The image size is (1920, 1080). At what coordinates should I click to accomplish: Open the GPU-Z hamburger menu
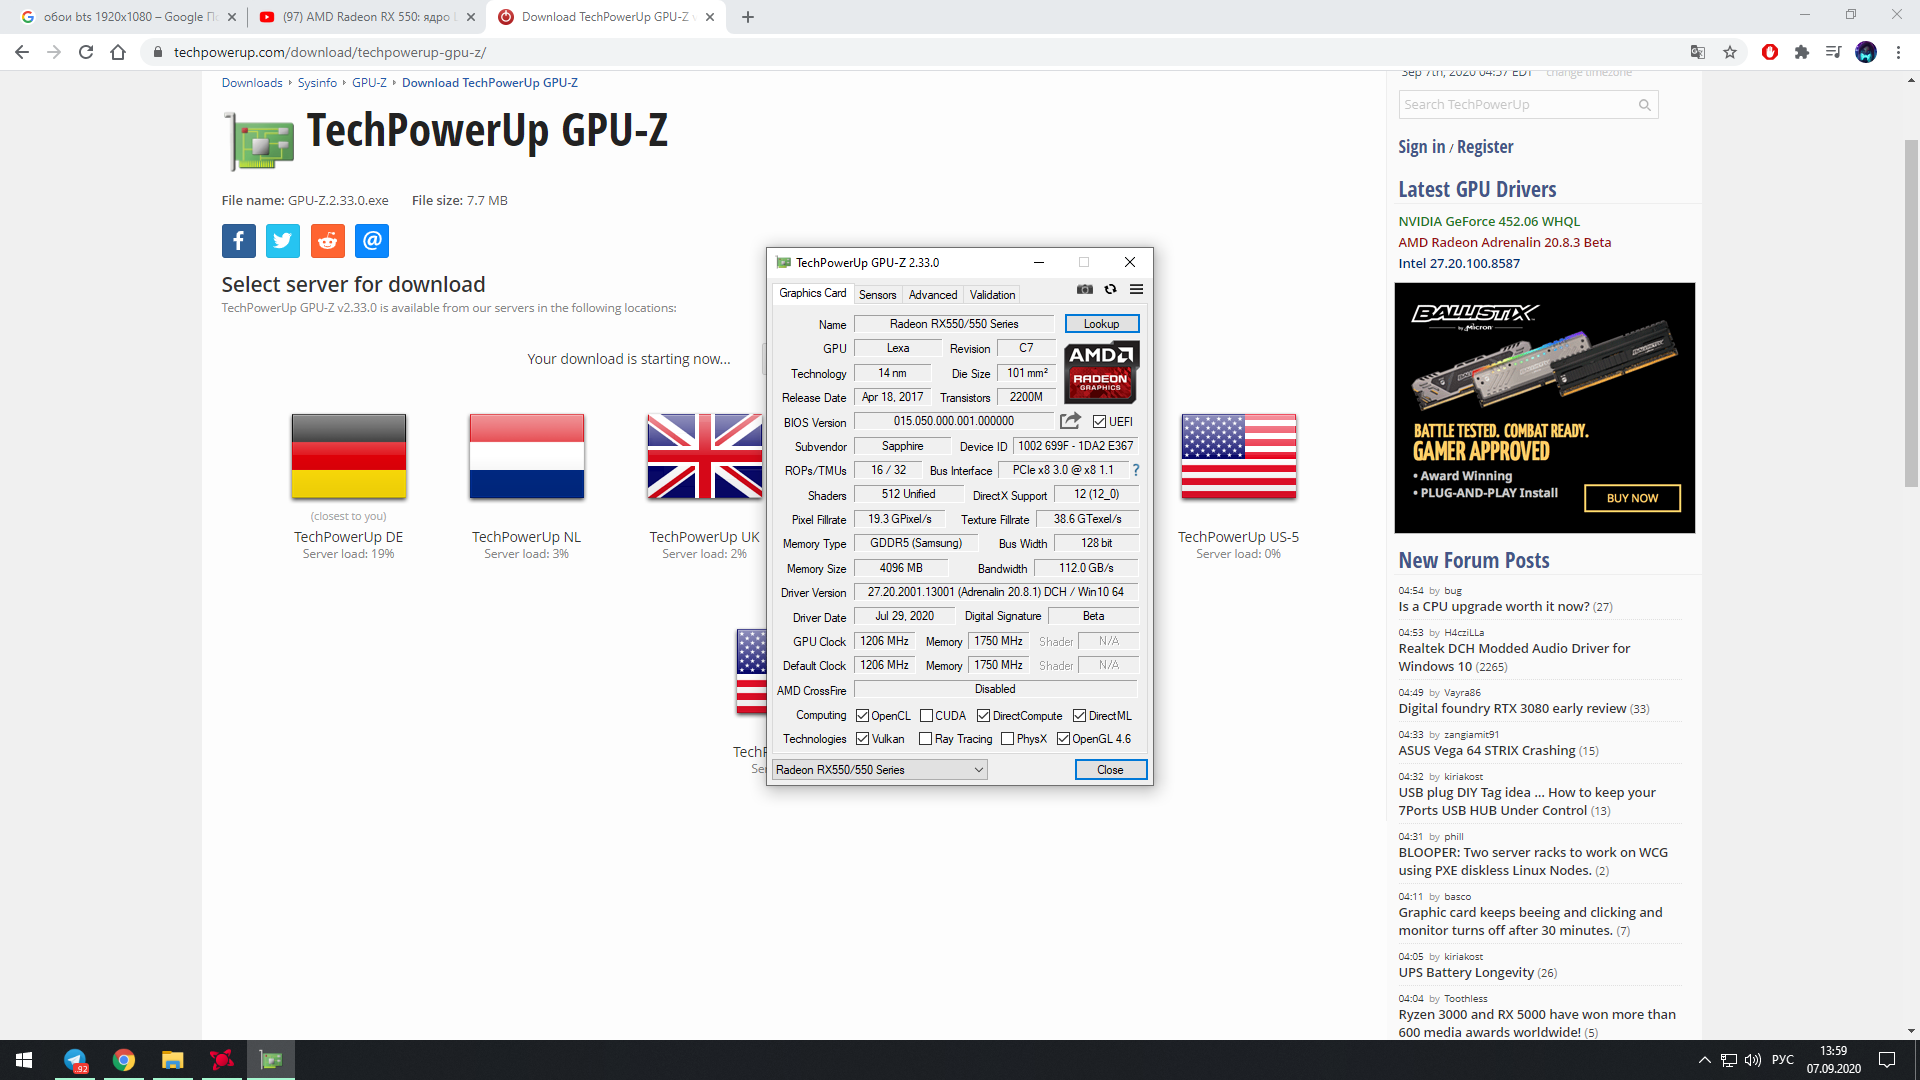(x=1136, y=289)
